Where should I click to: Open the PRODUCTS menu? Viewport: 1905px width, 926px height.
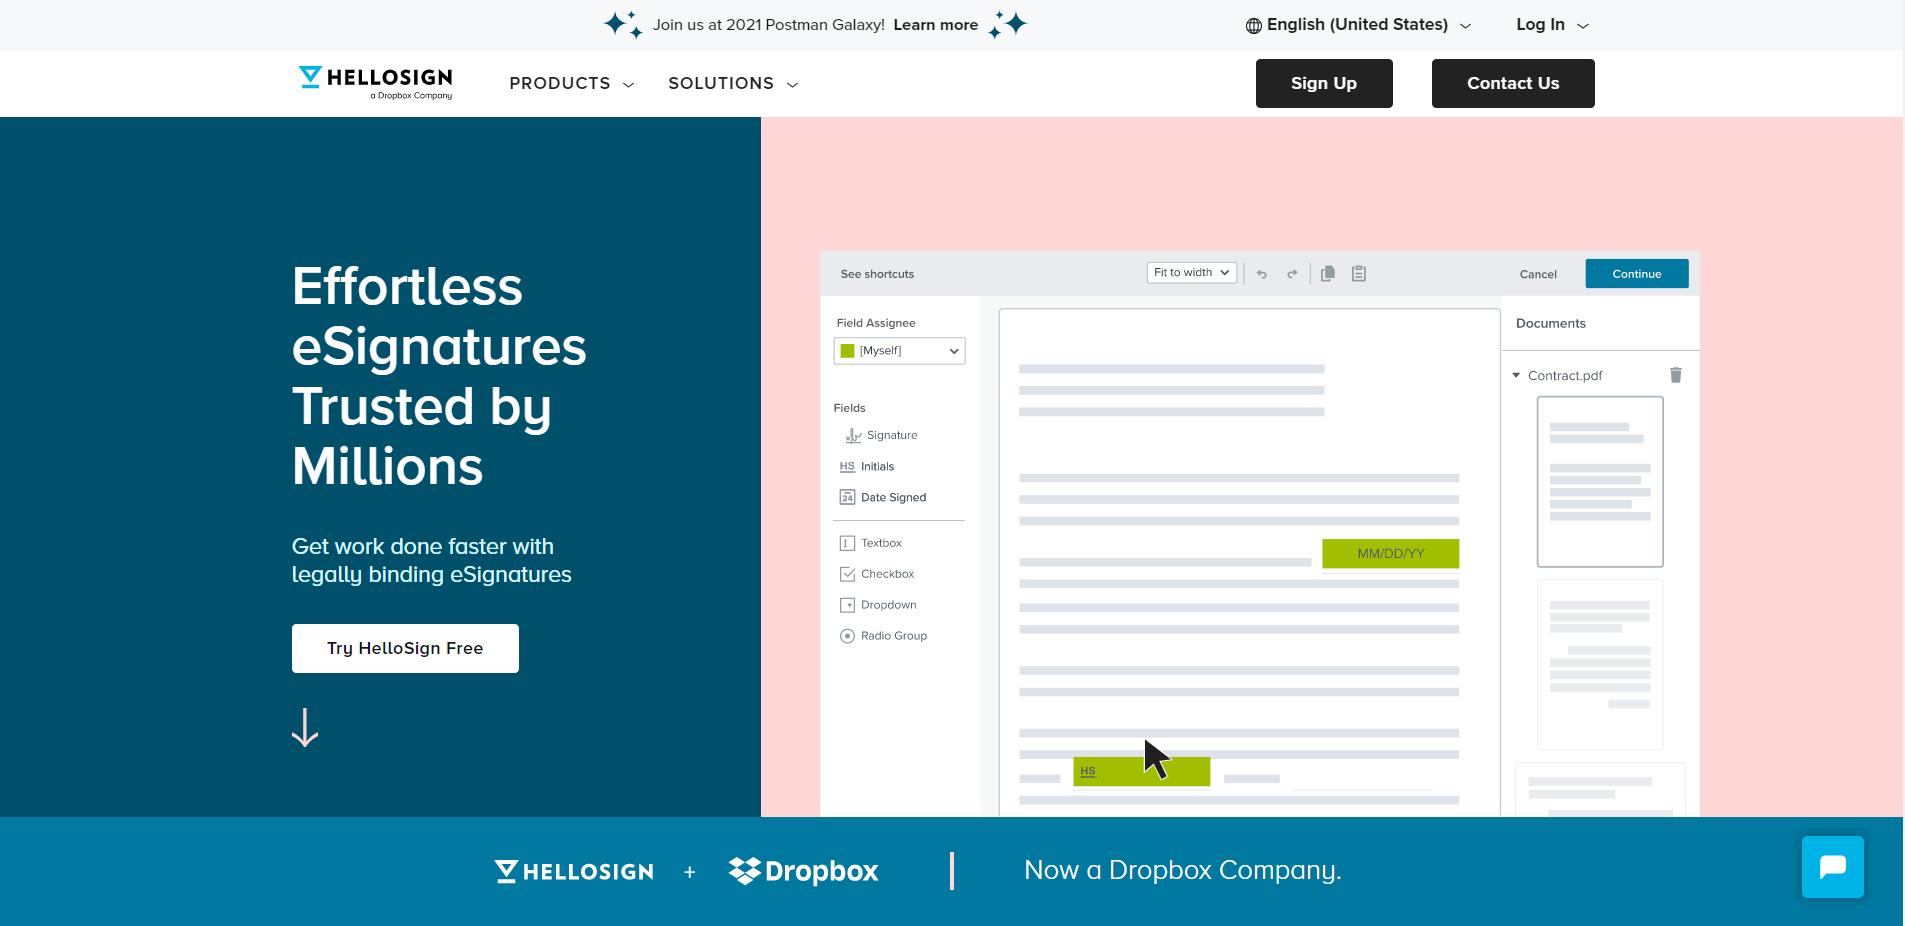572,83
